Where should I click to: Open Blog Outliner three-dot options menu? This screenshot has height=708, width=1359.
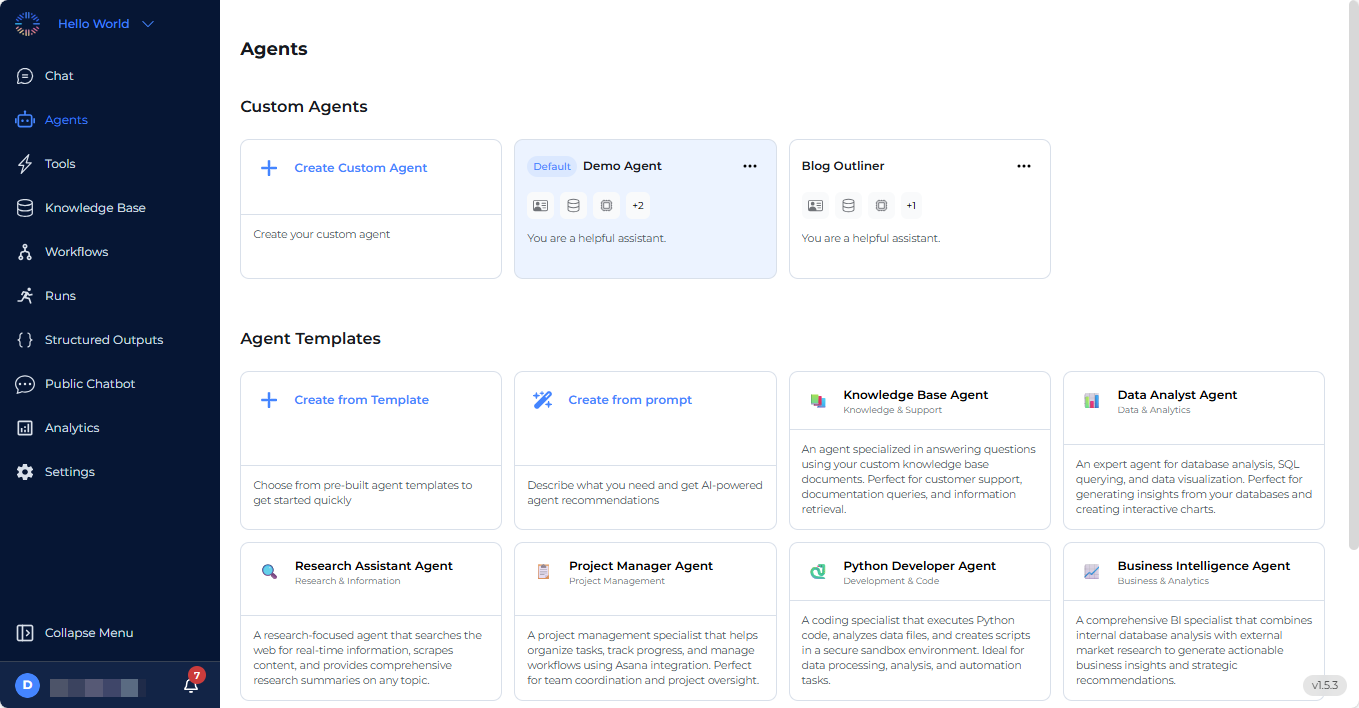pyautogui.click(x=1024, y=166)
